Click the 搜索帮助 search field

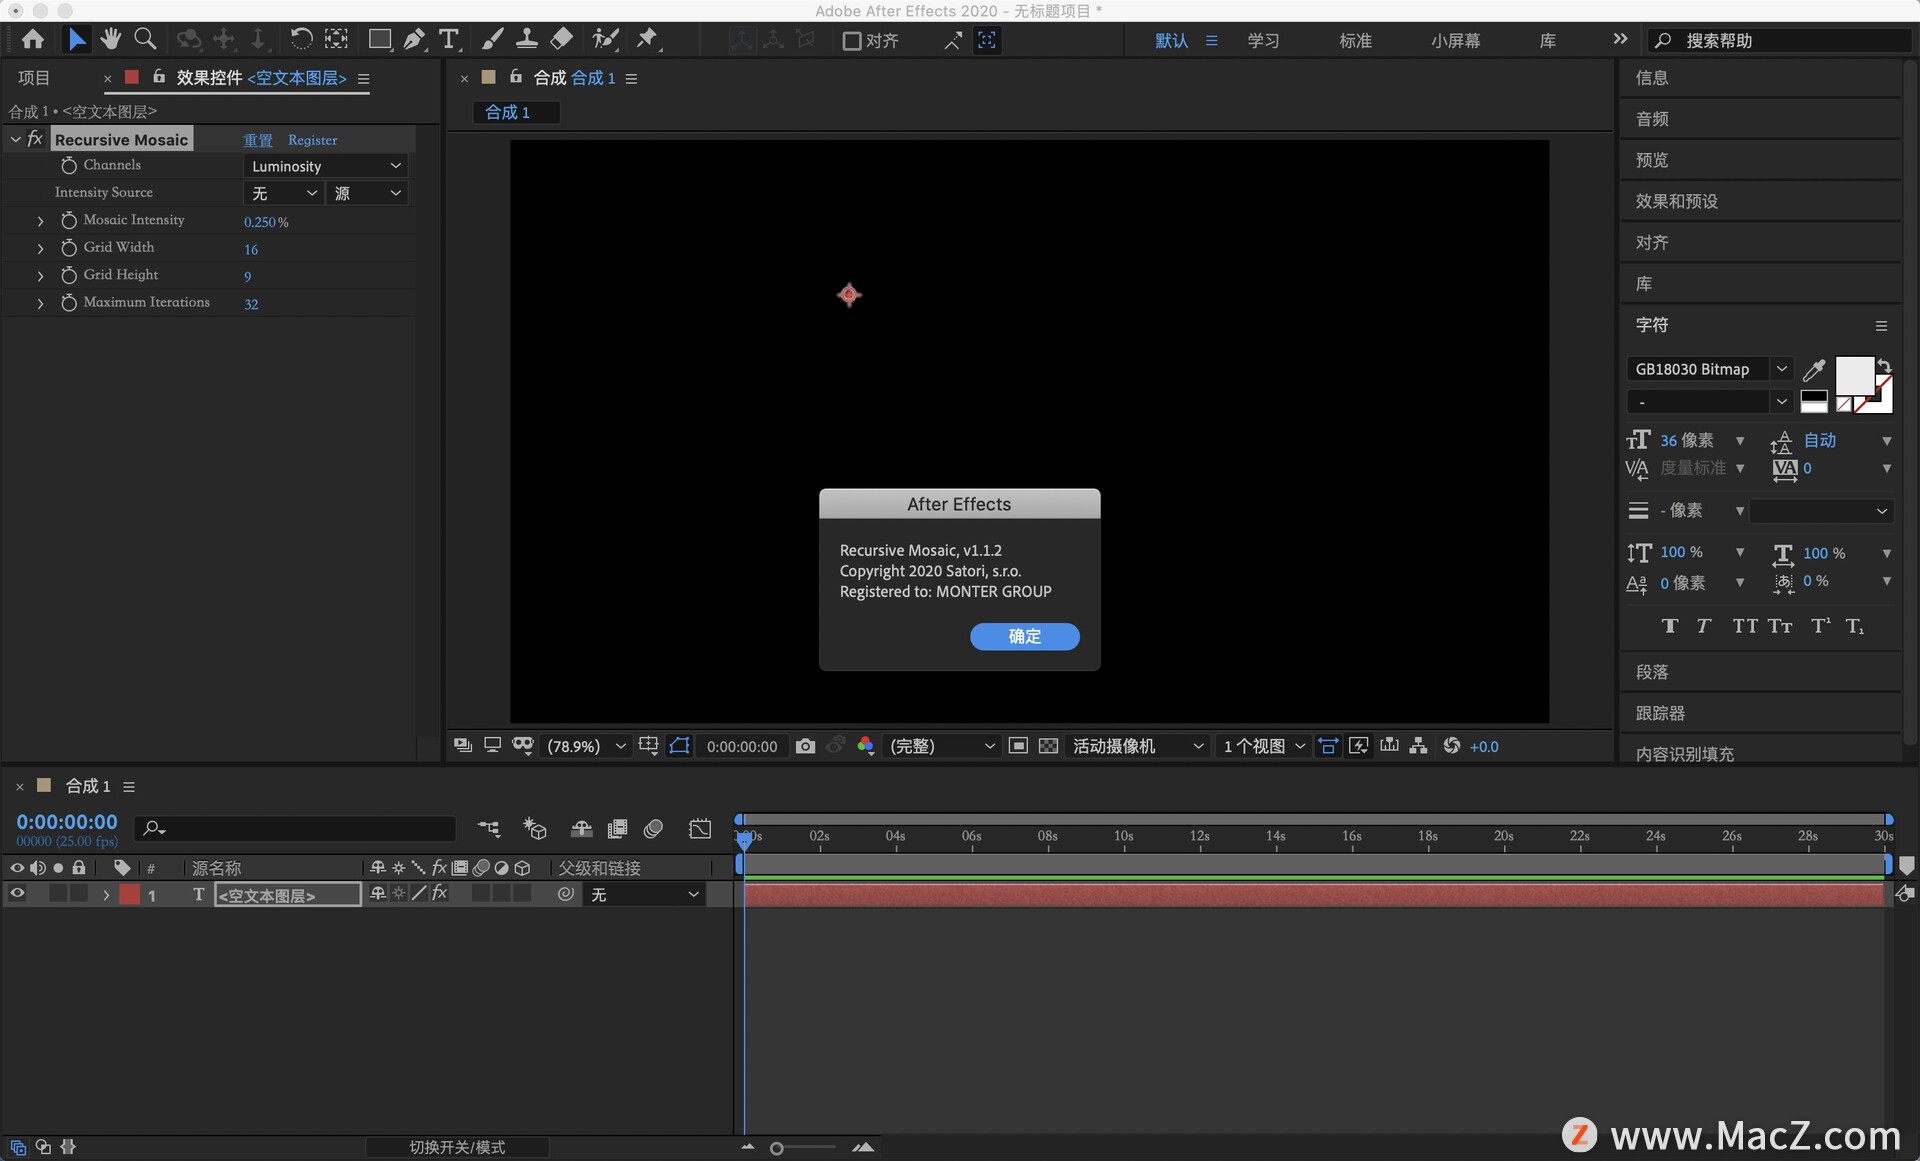coord(1780,40)
